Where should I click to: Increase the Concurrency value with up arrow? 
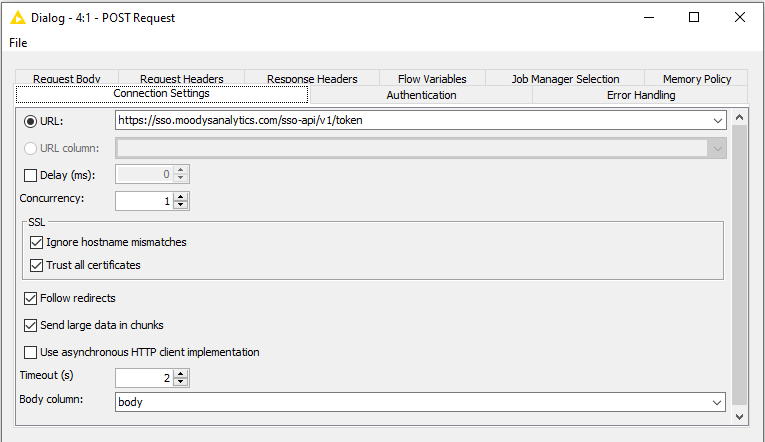point(181,197)
